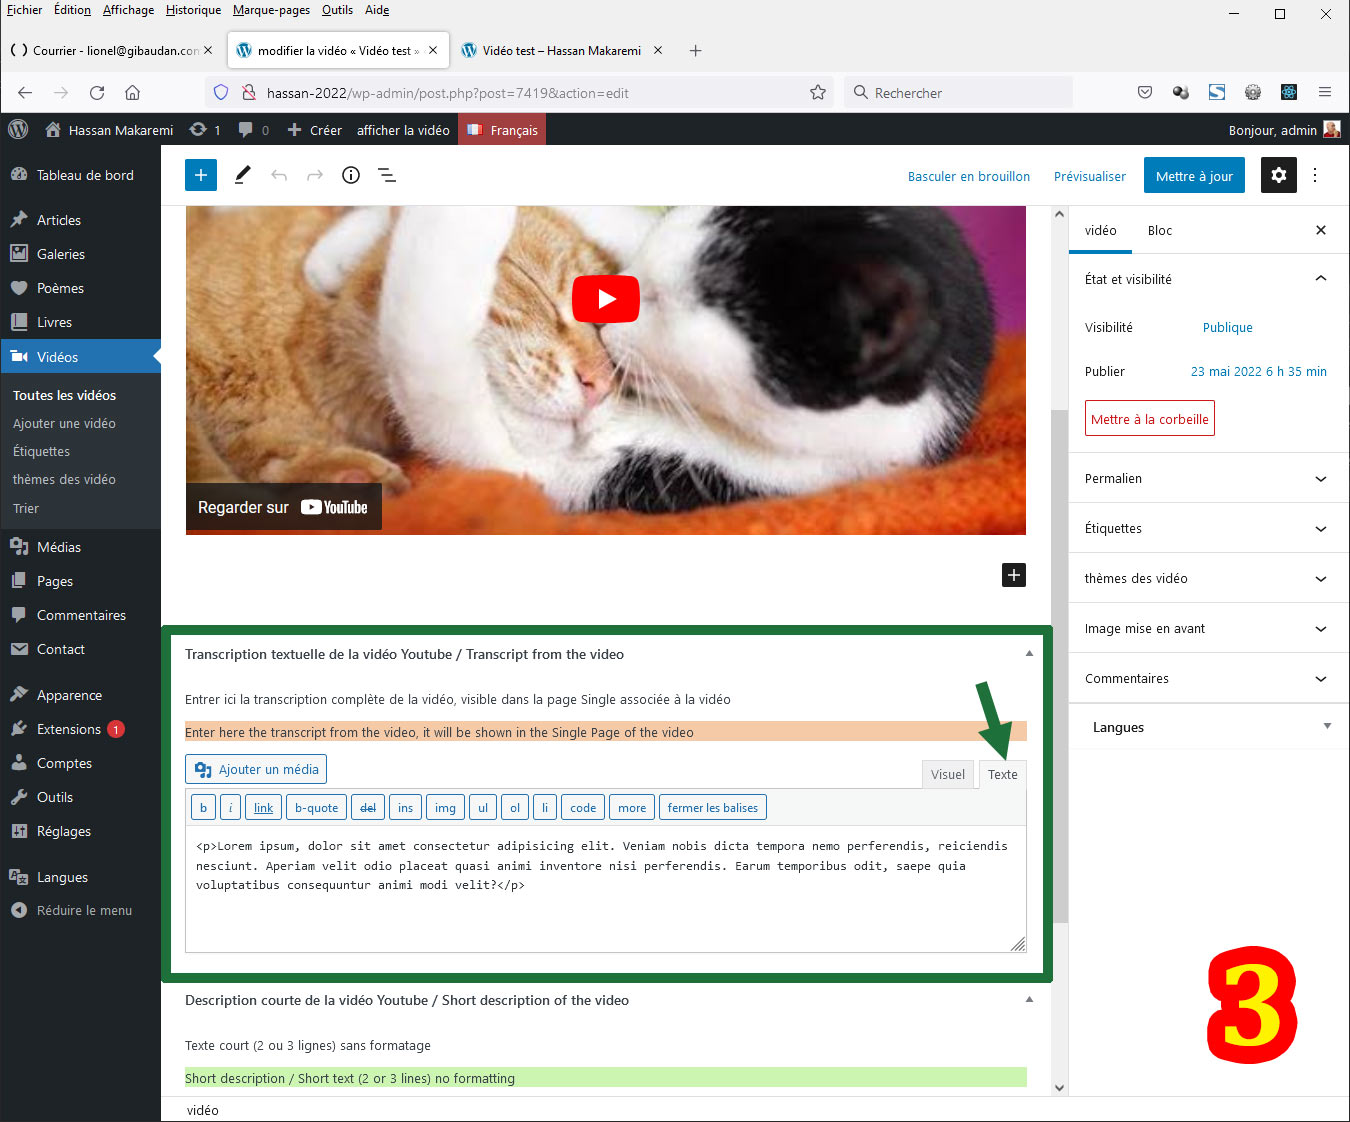
Task: Switch to the Bloc tab
Action: point(1160,230)
